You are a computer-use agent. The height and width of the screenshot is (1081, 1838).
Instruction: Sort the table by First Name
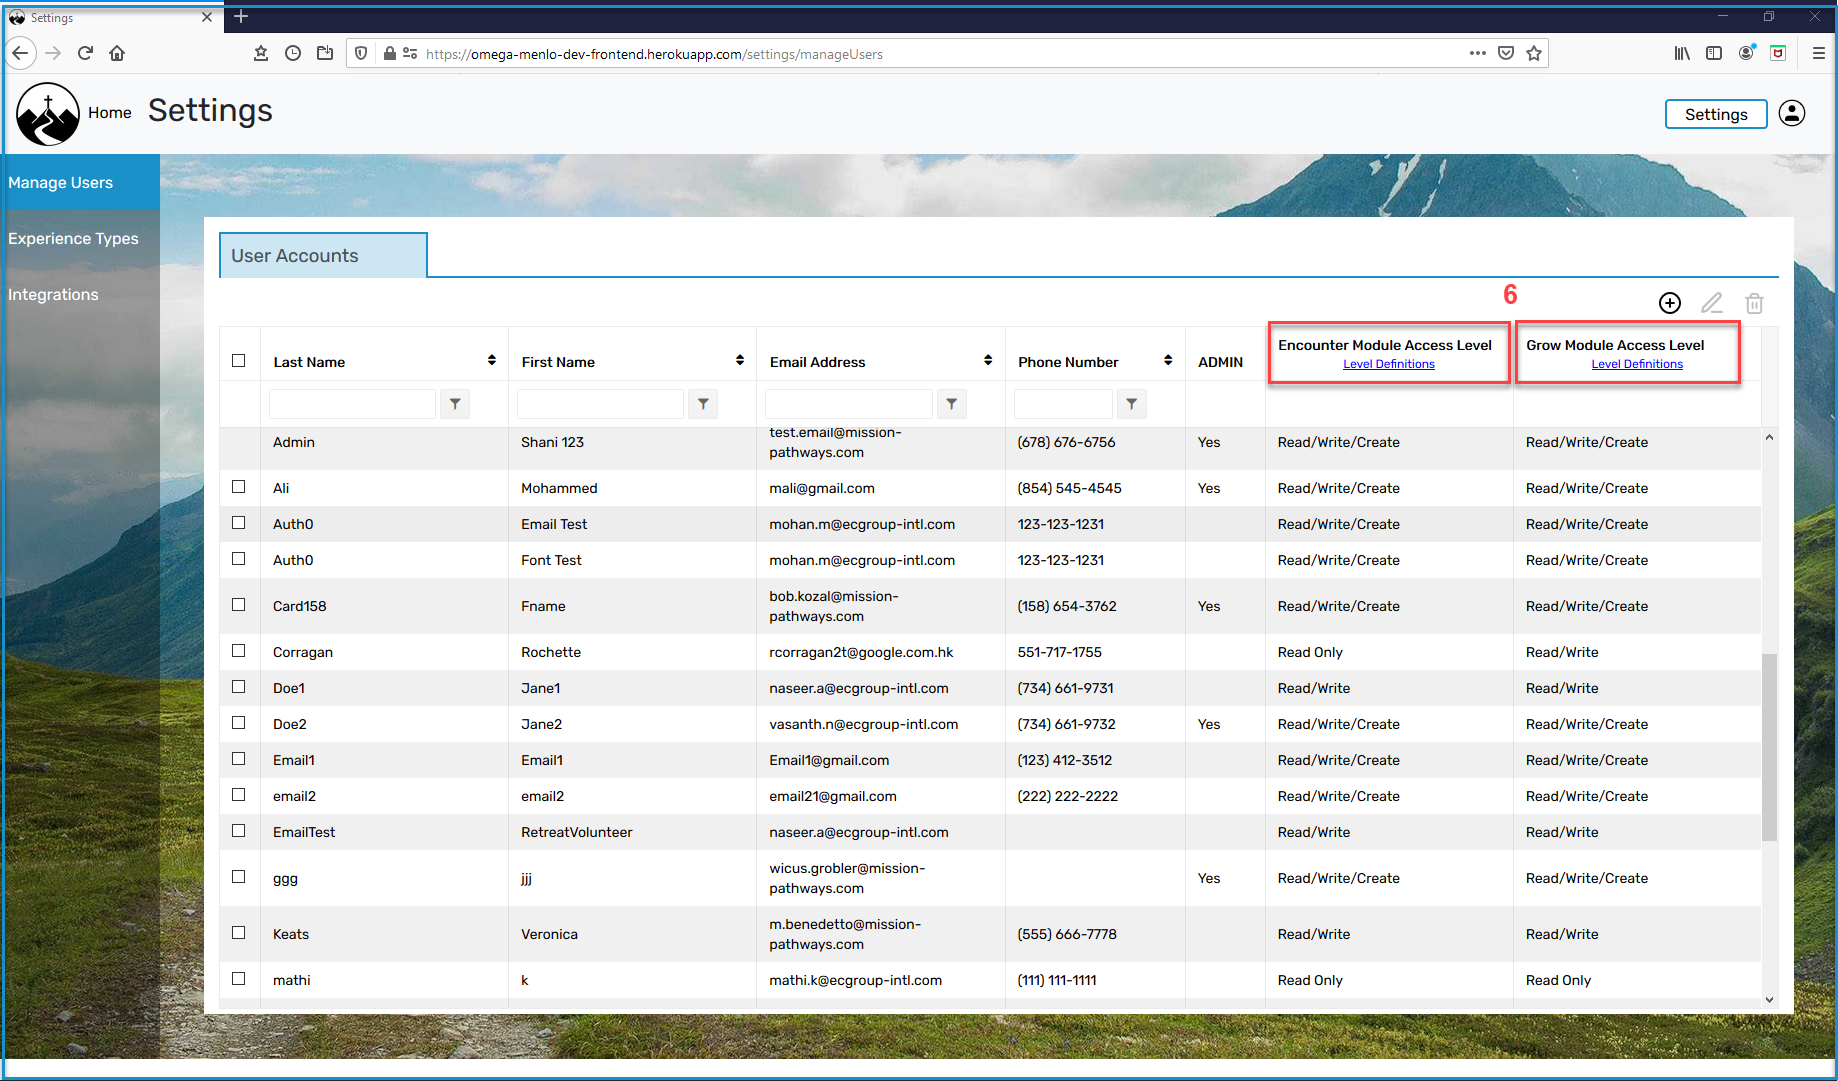pyautogui.click(x=739, y=360)
